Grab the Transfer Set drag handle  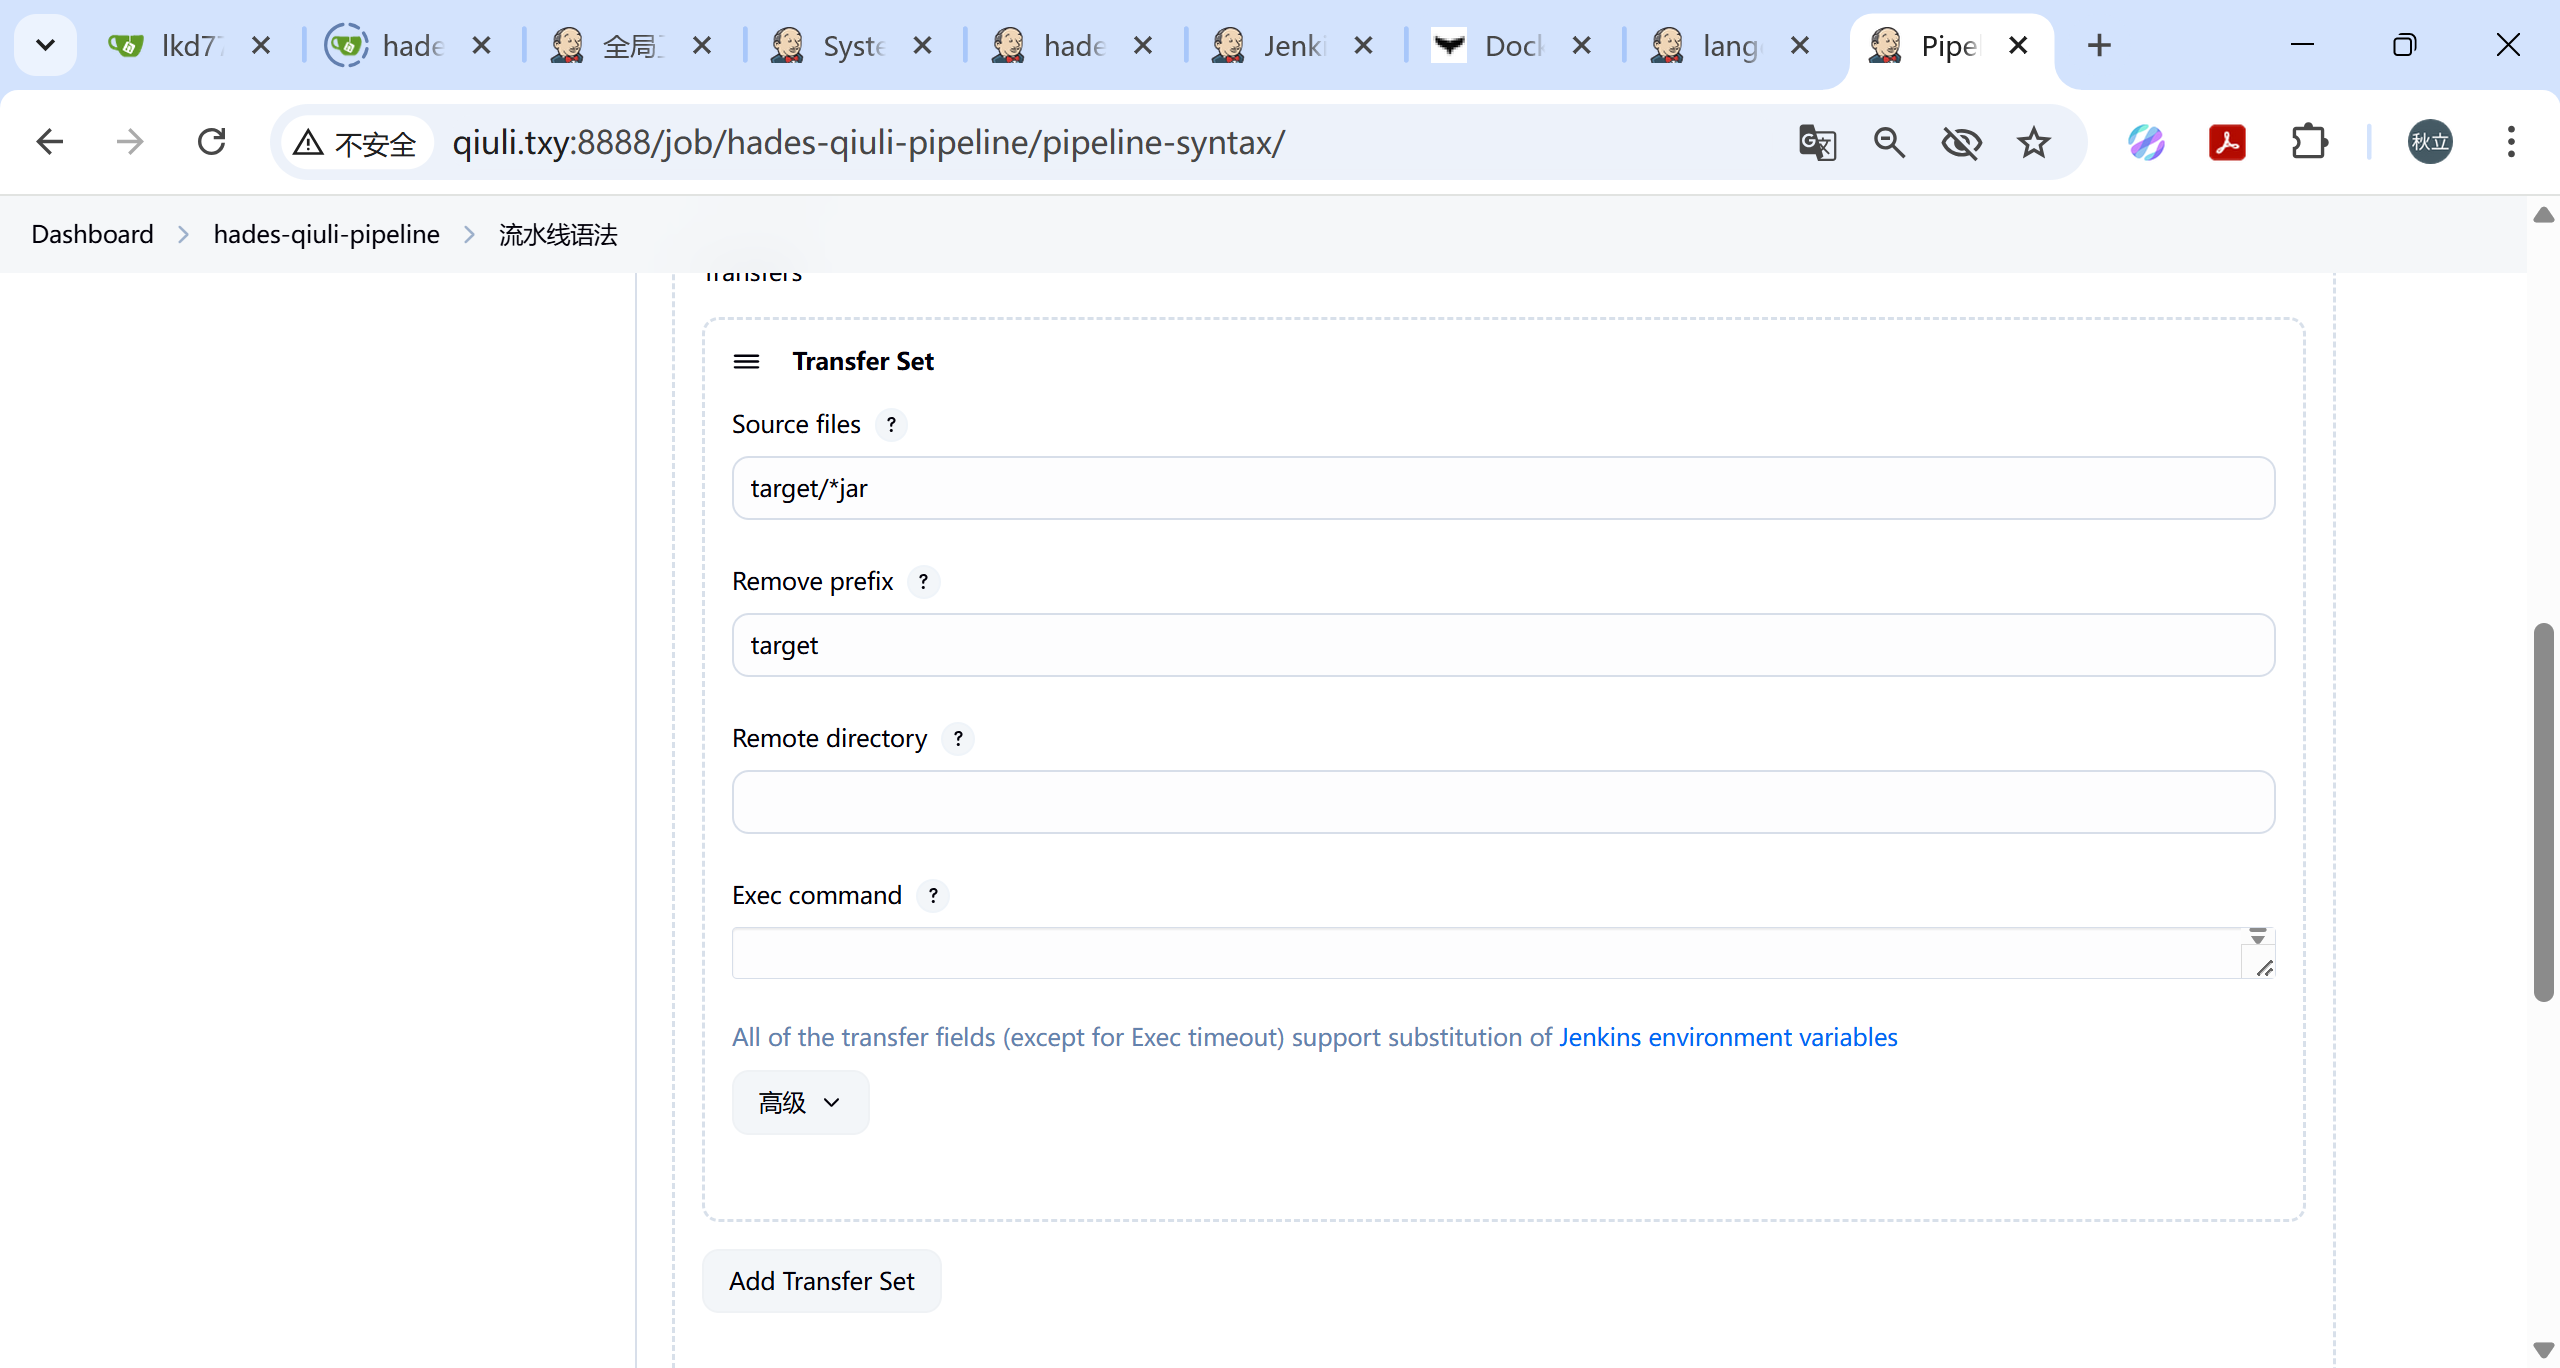coord(746,362)
